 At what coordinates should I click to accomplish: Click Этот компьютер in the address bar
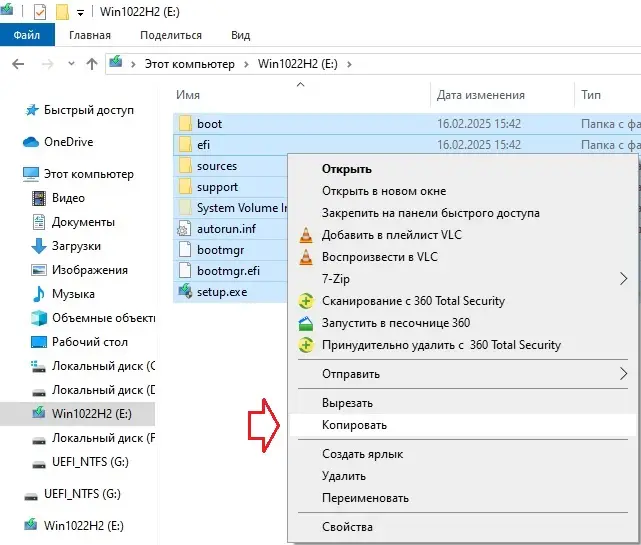click(x=190, y=64)
